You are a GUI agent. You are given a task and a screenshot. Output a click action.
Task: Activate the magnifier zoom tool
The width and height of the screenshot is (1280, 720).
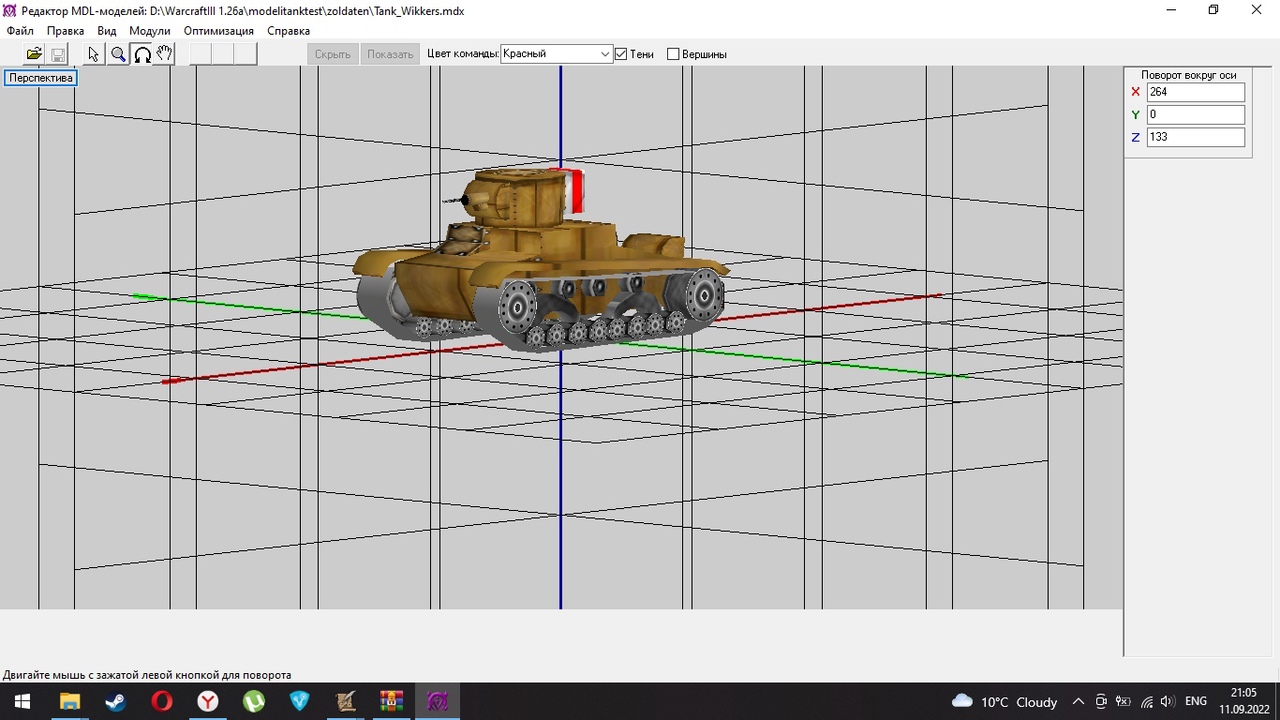(118, 54)
